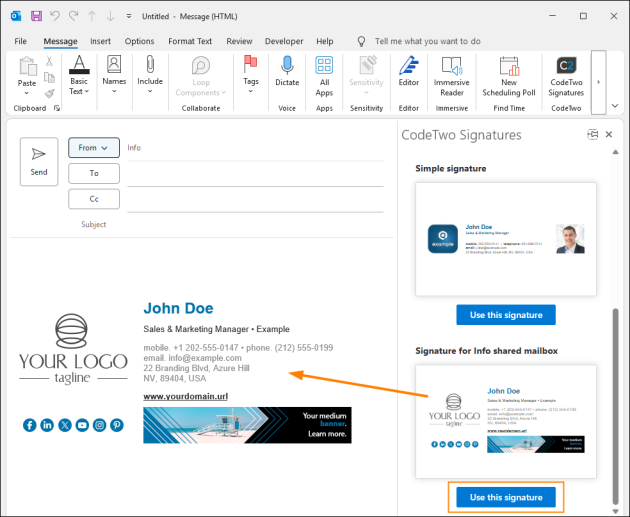Open the File menu

pos(20,41)
